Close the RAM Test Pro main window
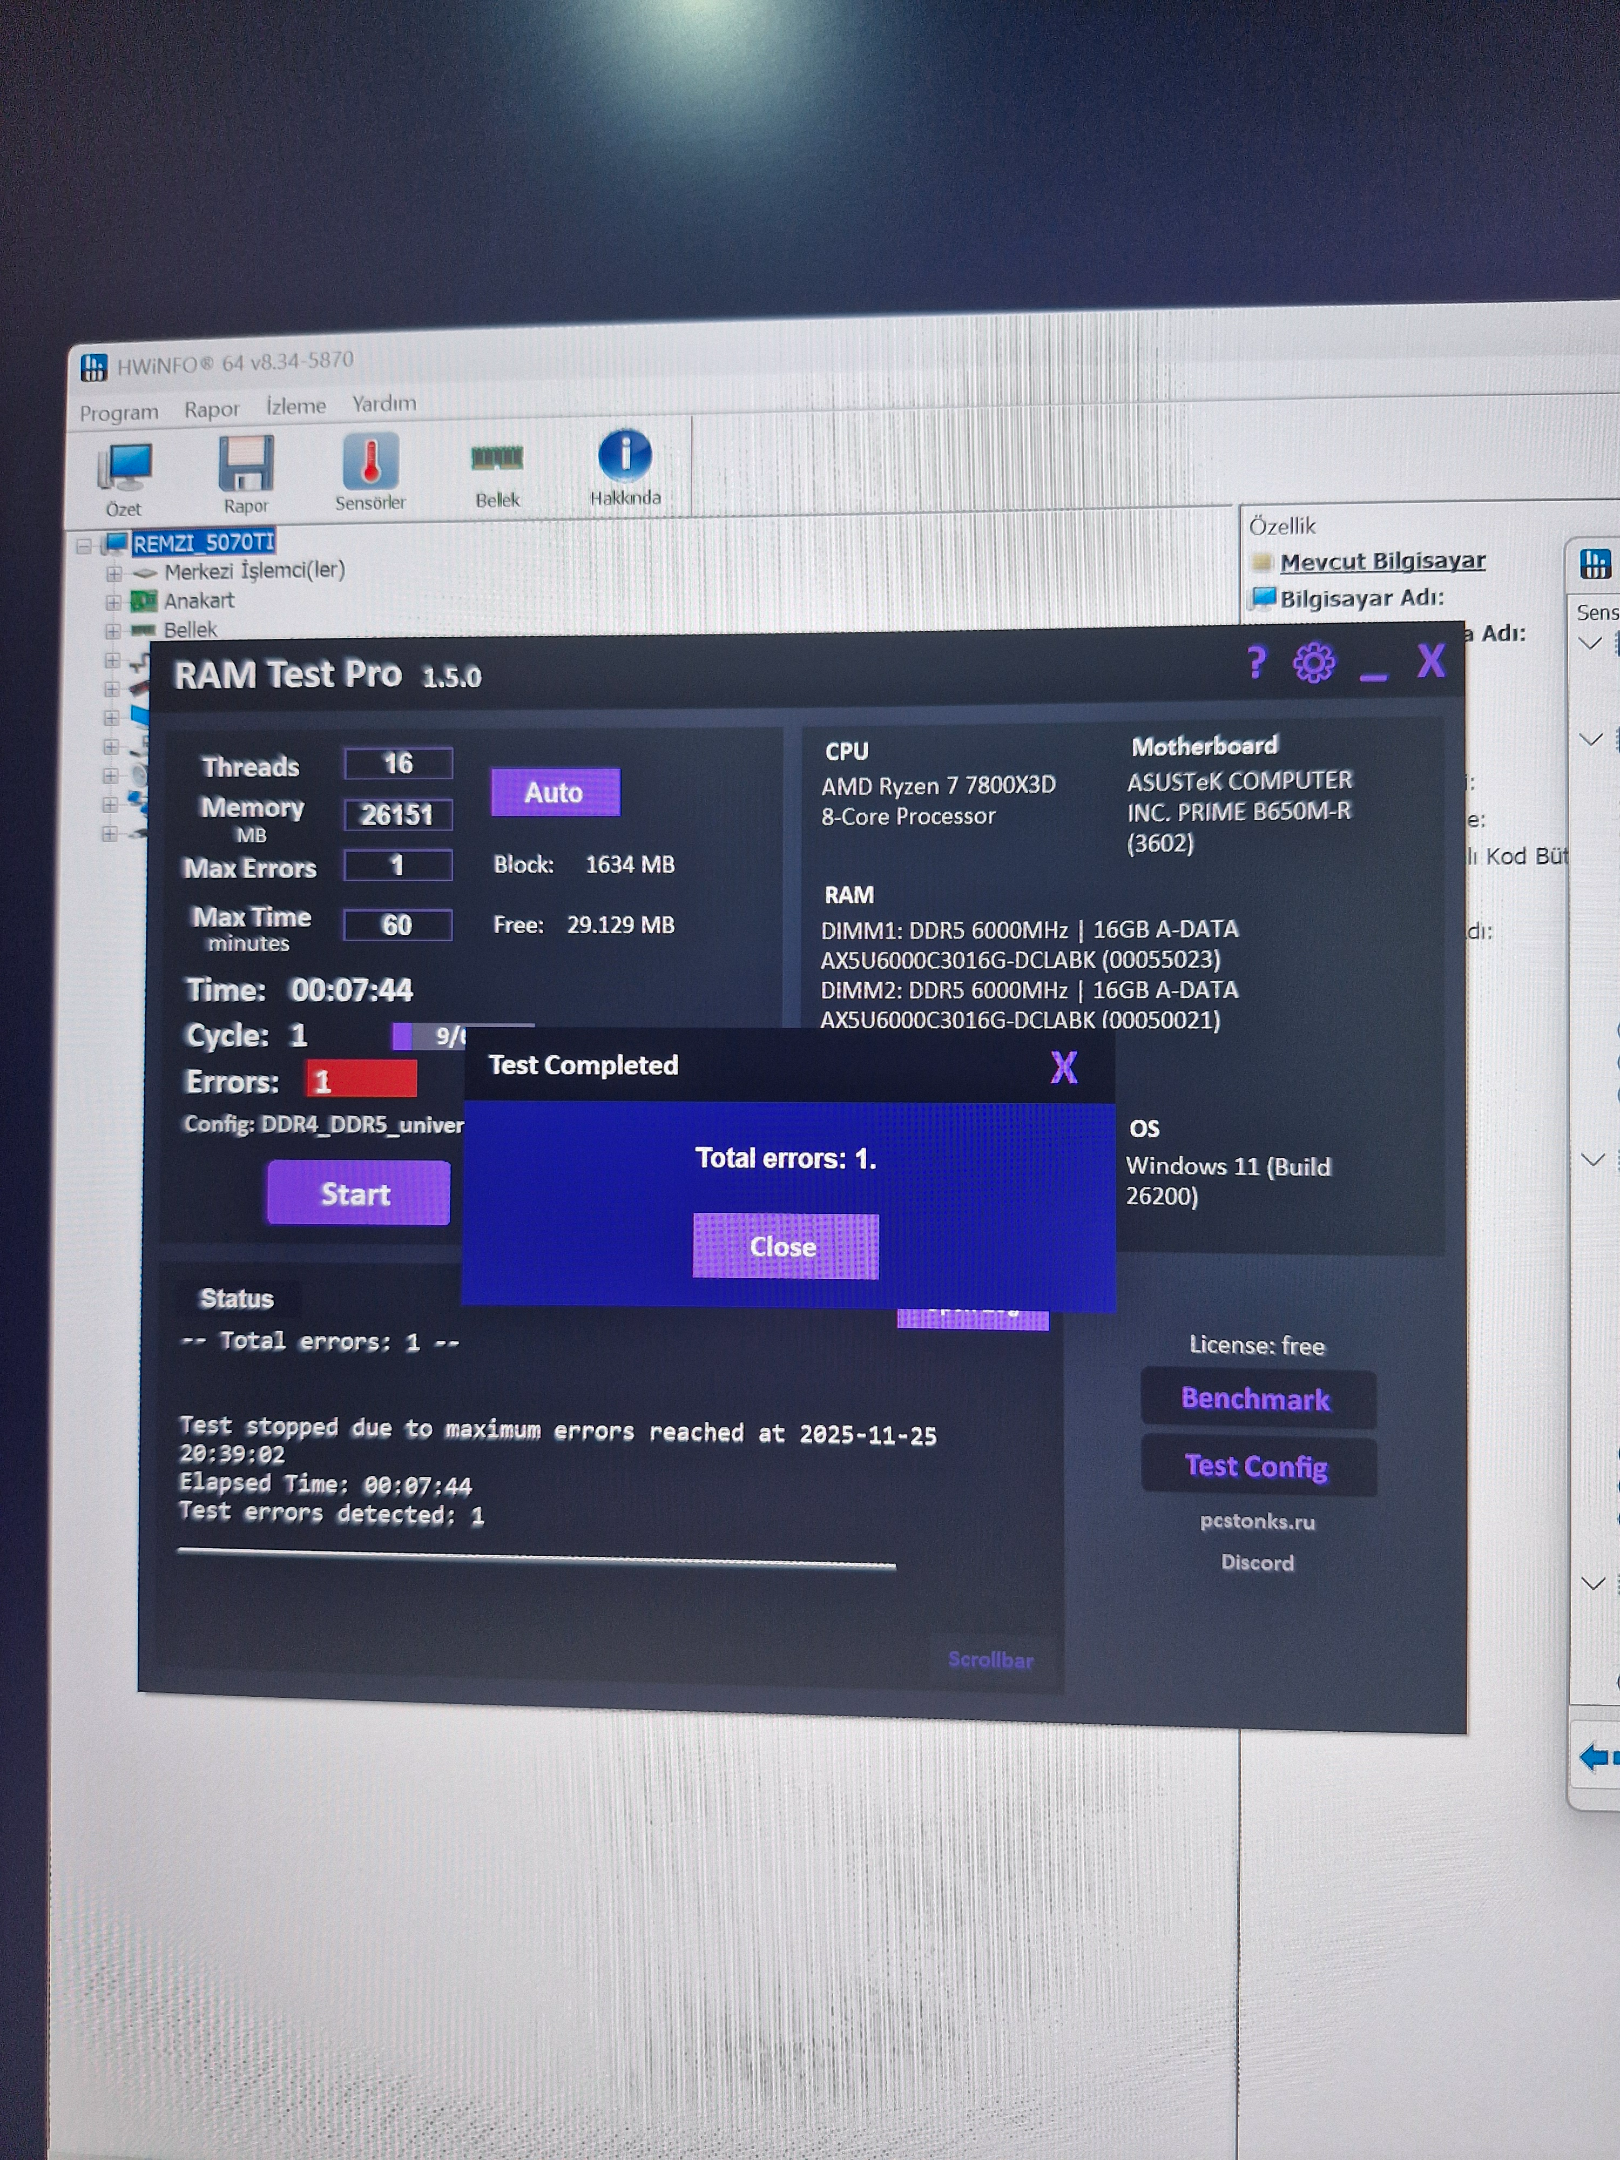The width and height of the screenshot is (1620, 2160). (x=1431, y=660)
